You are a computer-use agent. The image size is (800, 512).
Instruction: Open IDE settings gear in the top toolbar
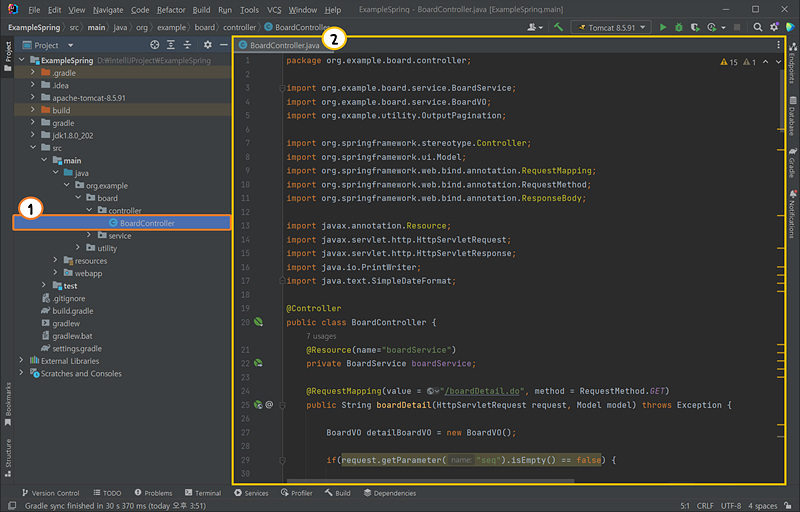pos(774,27)
